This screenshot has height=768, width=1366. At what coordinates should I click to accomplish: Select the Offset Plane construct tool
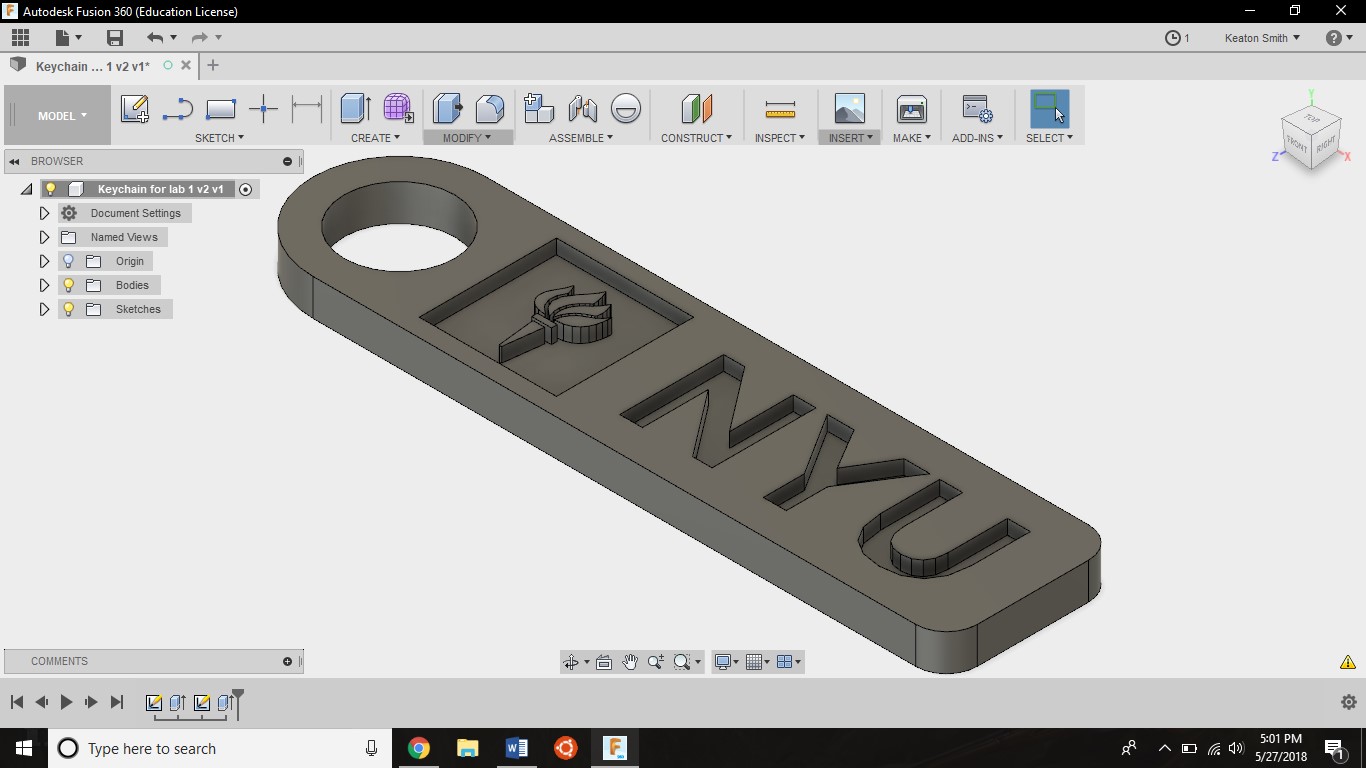point(696,108)
